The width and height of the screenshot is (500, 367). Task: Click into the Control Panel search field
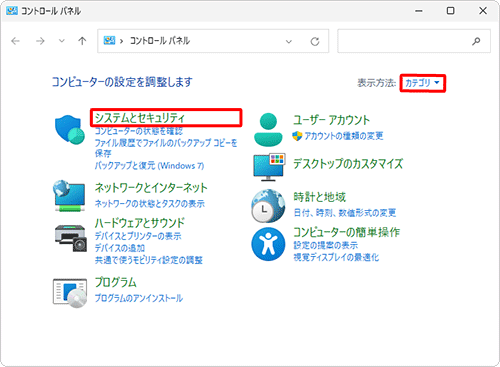[x=414, y=41]
